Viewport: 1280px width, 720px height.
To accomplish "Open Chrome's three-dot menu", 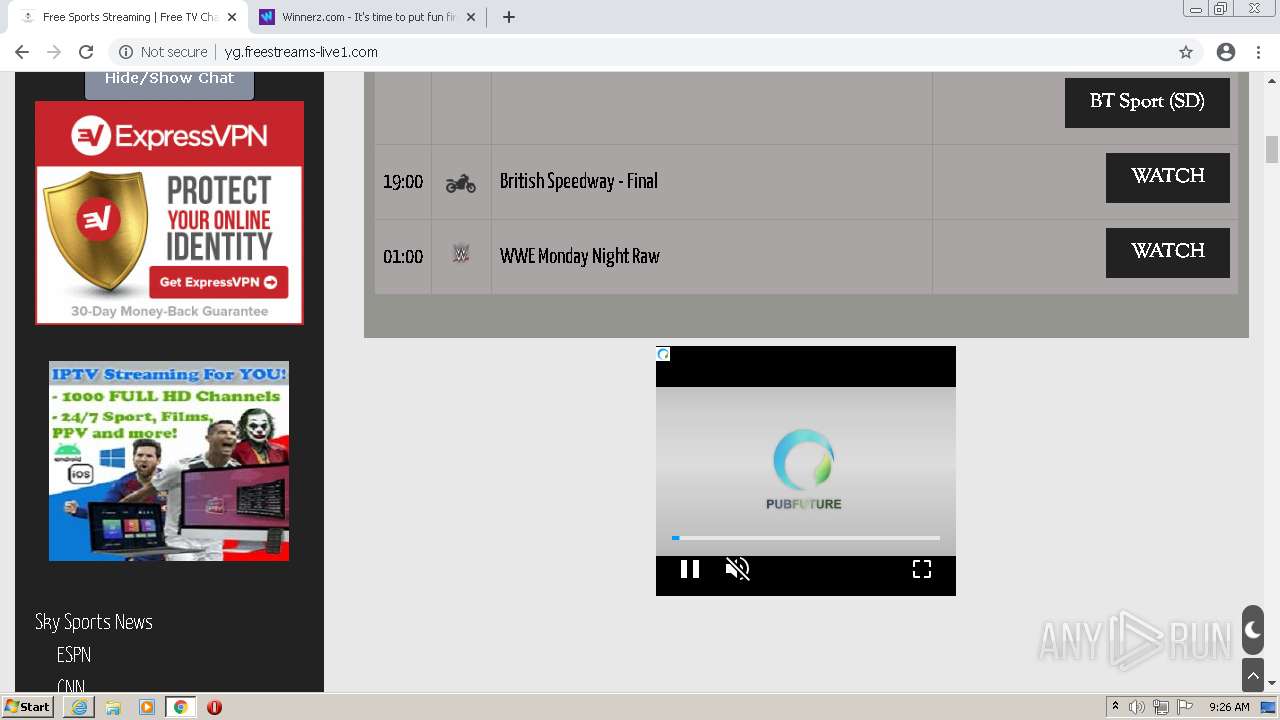I will [1258, 52].
